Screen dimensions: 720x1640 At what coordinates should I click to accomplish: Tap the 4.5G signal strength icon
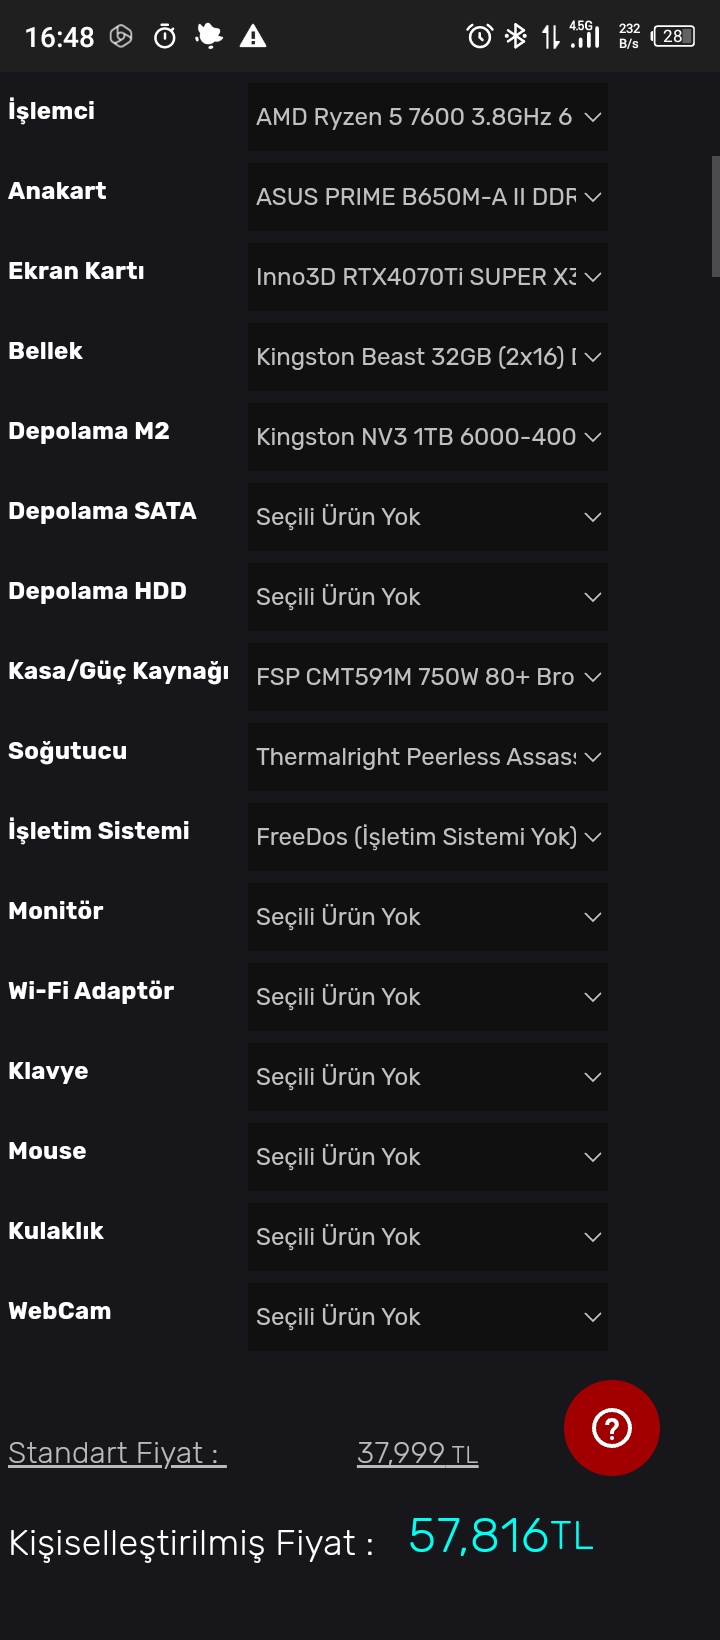coord(585,36)
